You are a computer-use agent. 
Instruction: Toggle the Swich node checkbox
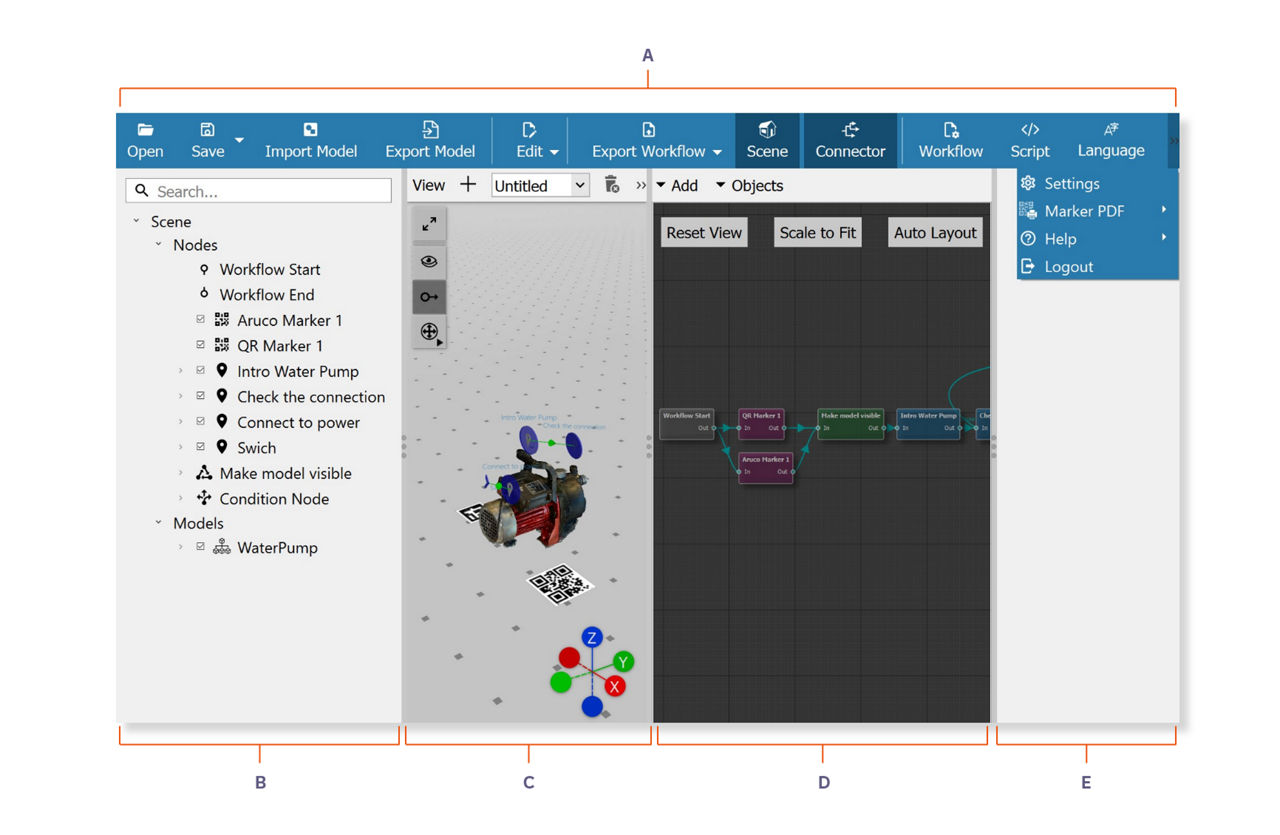201,447
